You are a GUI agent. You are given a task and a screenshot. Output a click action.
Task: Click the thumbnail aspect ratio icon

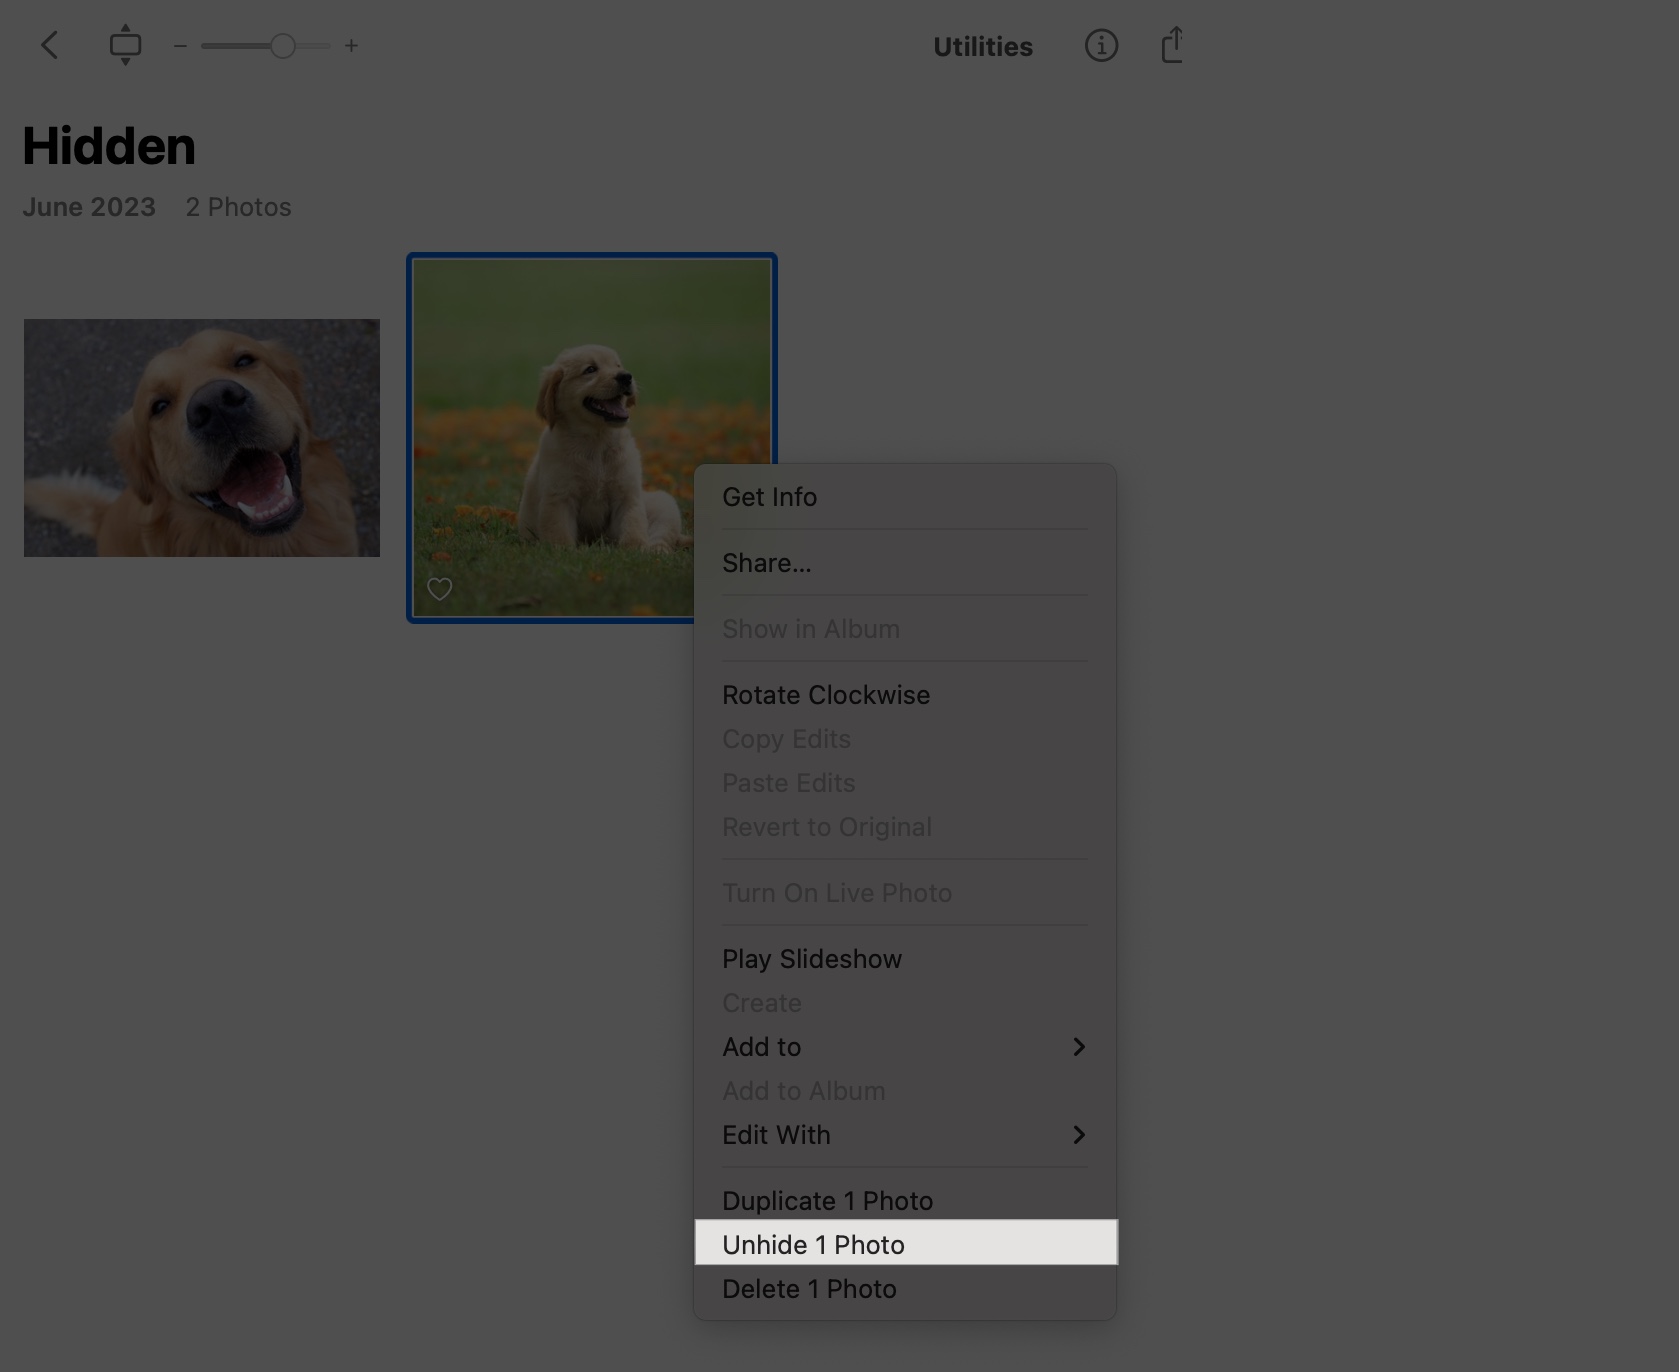pos(126,45)
